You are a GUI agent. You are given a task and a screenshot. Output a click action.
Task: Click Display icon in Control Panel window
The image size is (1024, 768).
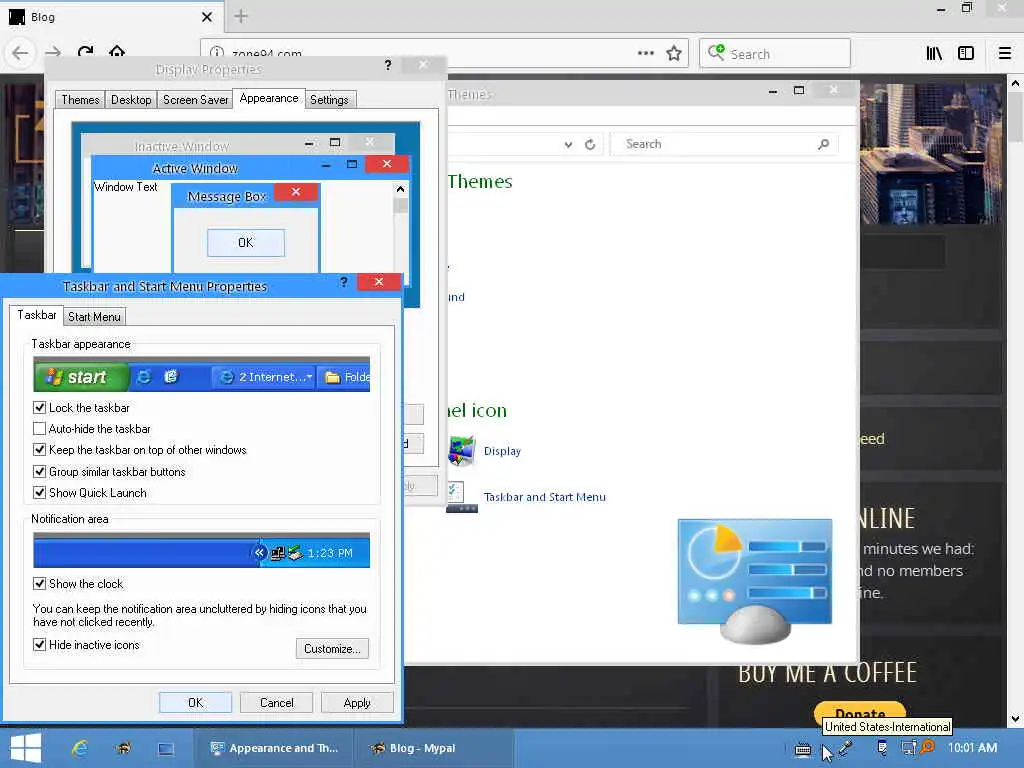coord(462,451)
